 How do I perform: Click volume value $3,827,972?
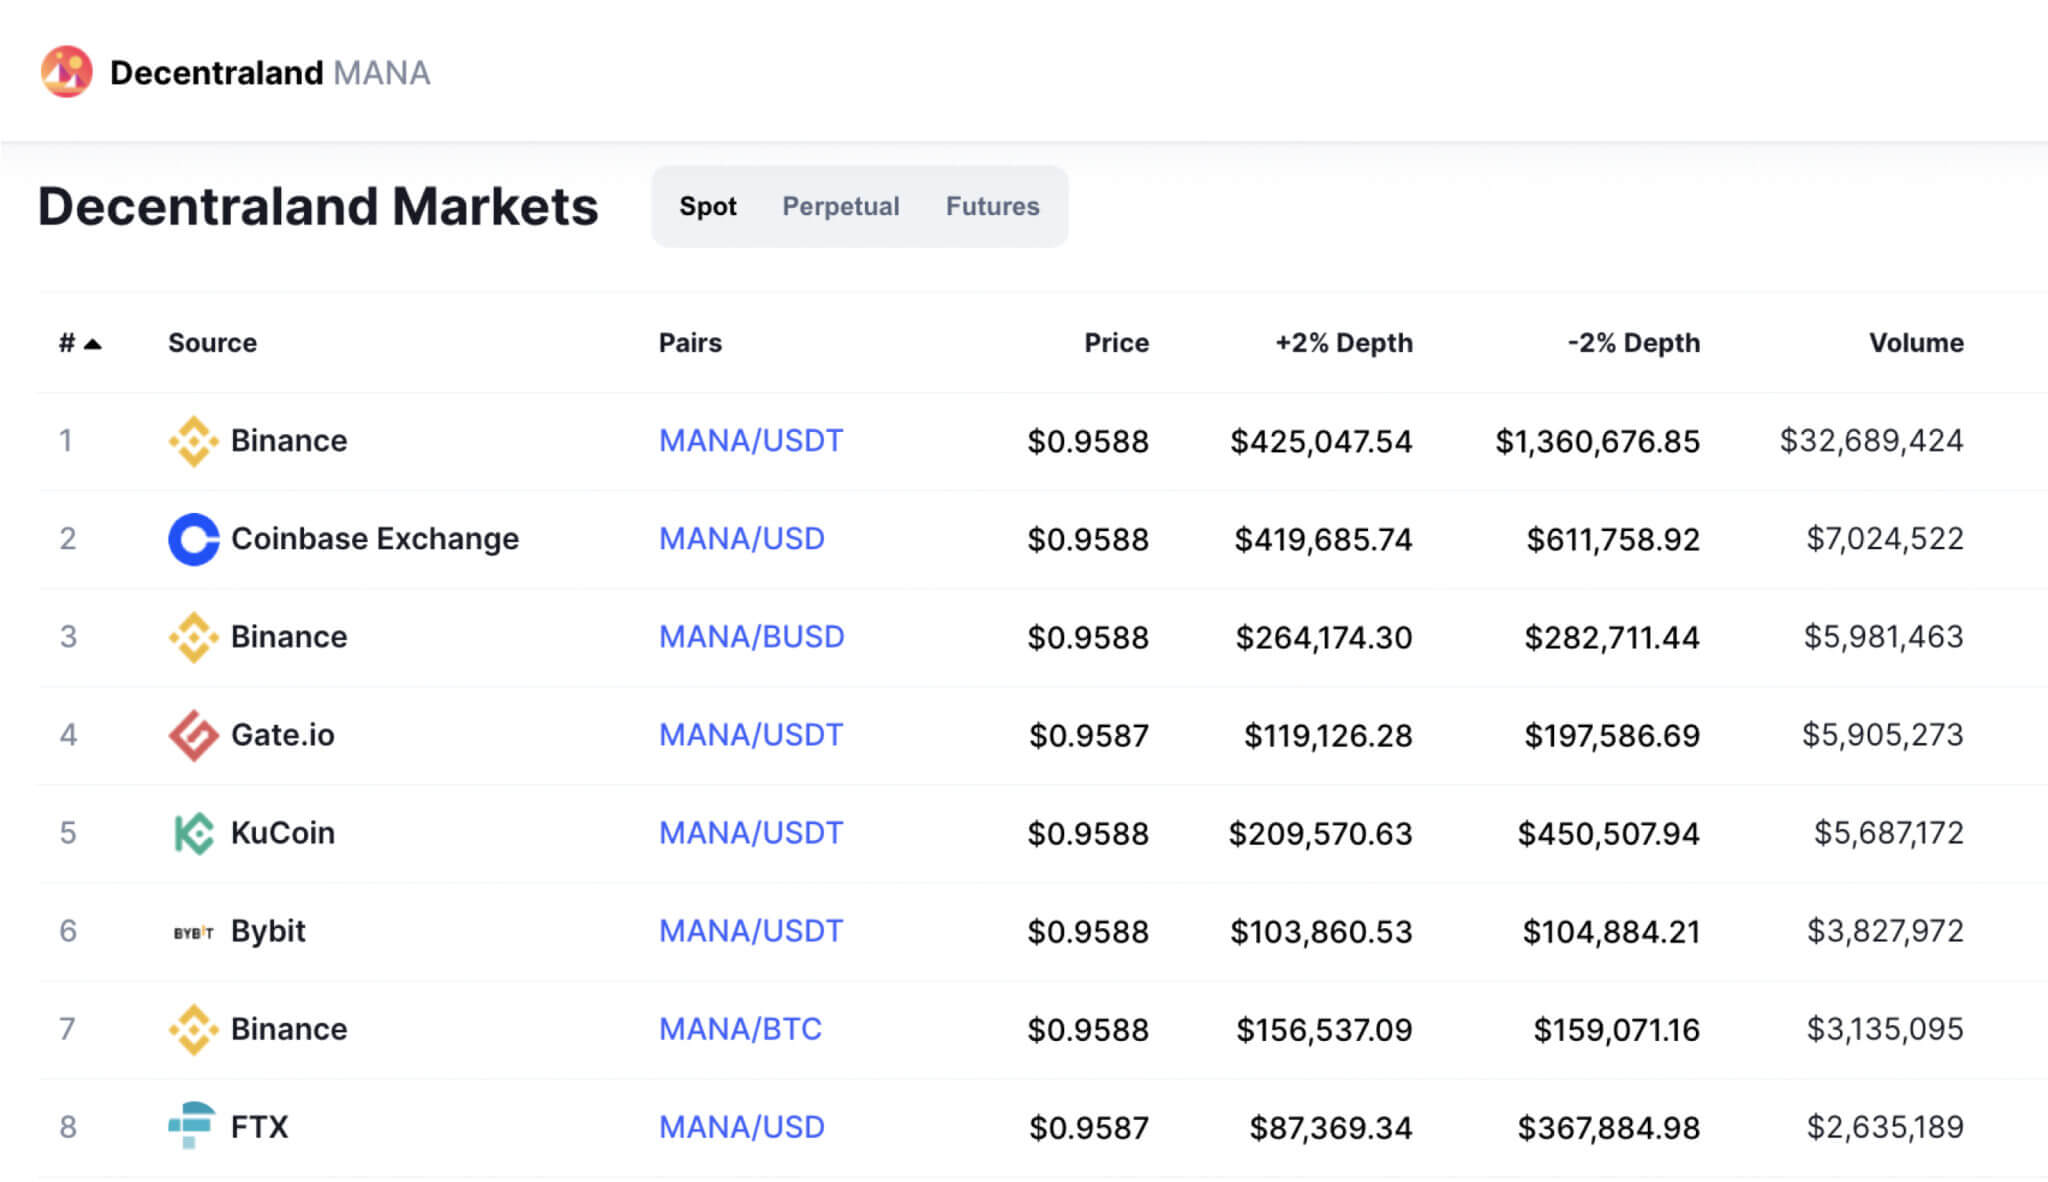pyautogui.click(x=1885, y=931)
